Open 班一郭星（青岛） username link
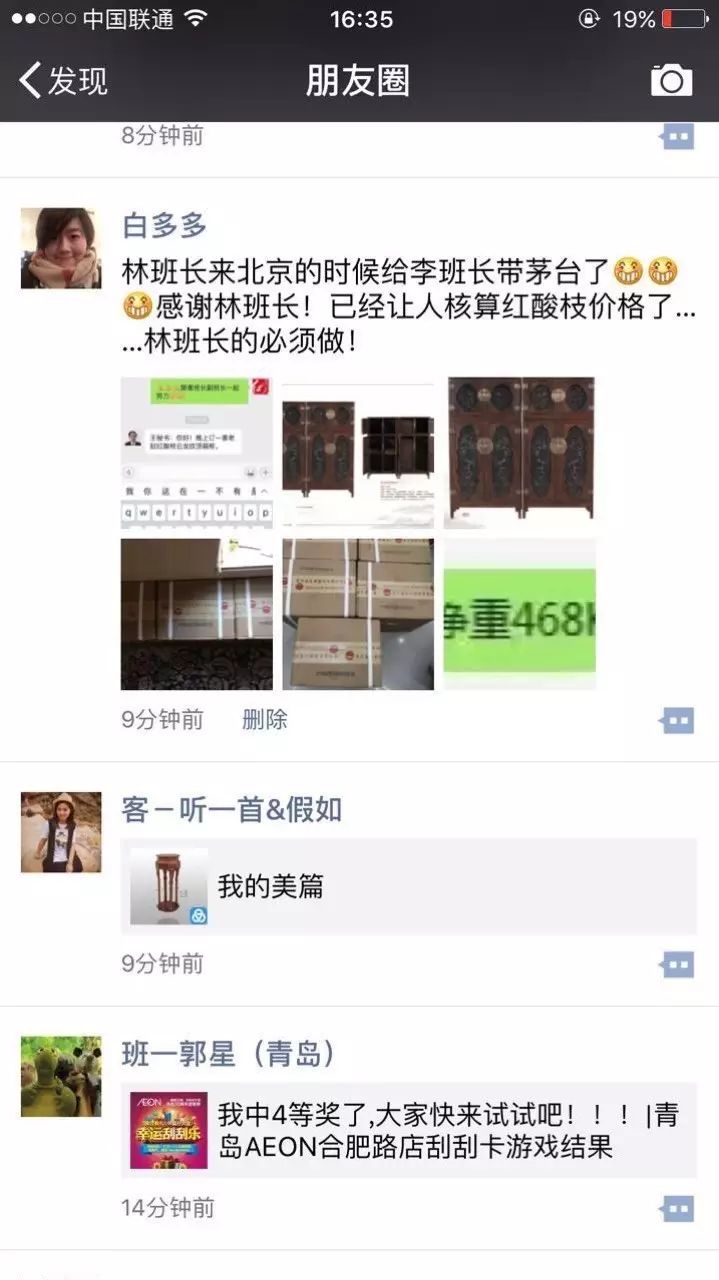 click(229, 1053)
